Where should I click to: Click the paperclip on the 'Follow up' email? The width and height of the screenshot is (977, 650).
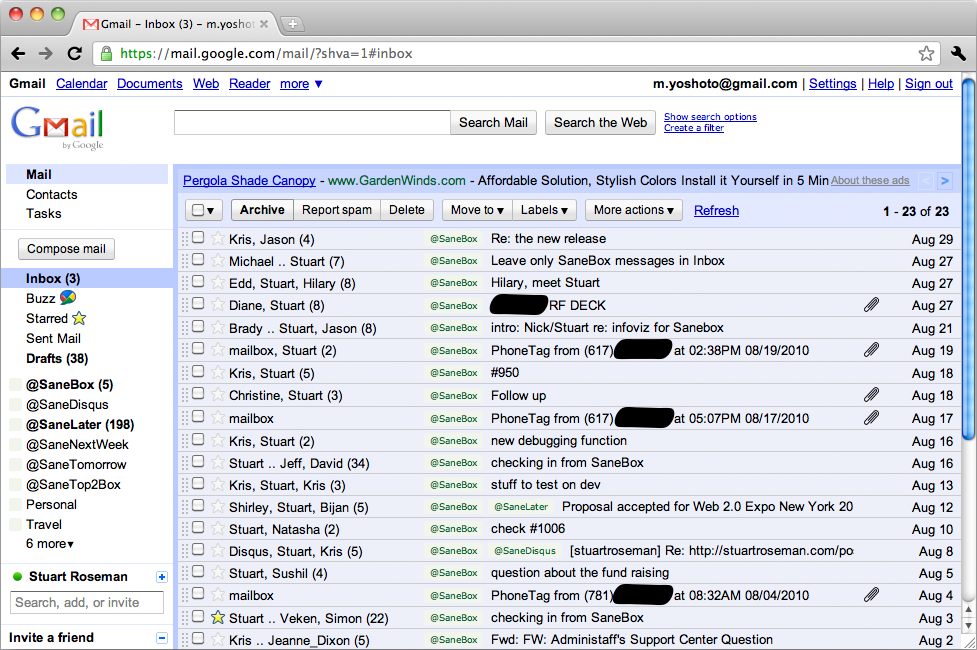click(x=871, y=394)
